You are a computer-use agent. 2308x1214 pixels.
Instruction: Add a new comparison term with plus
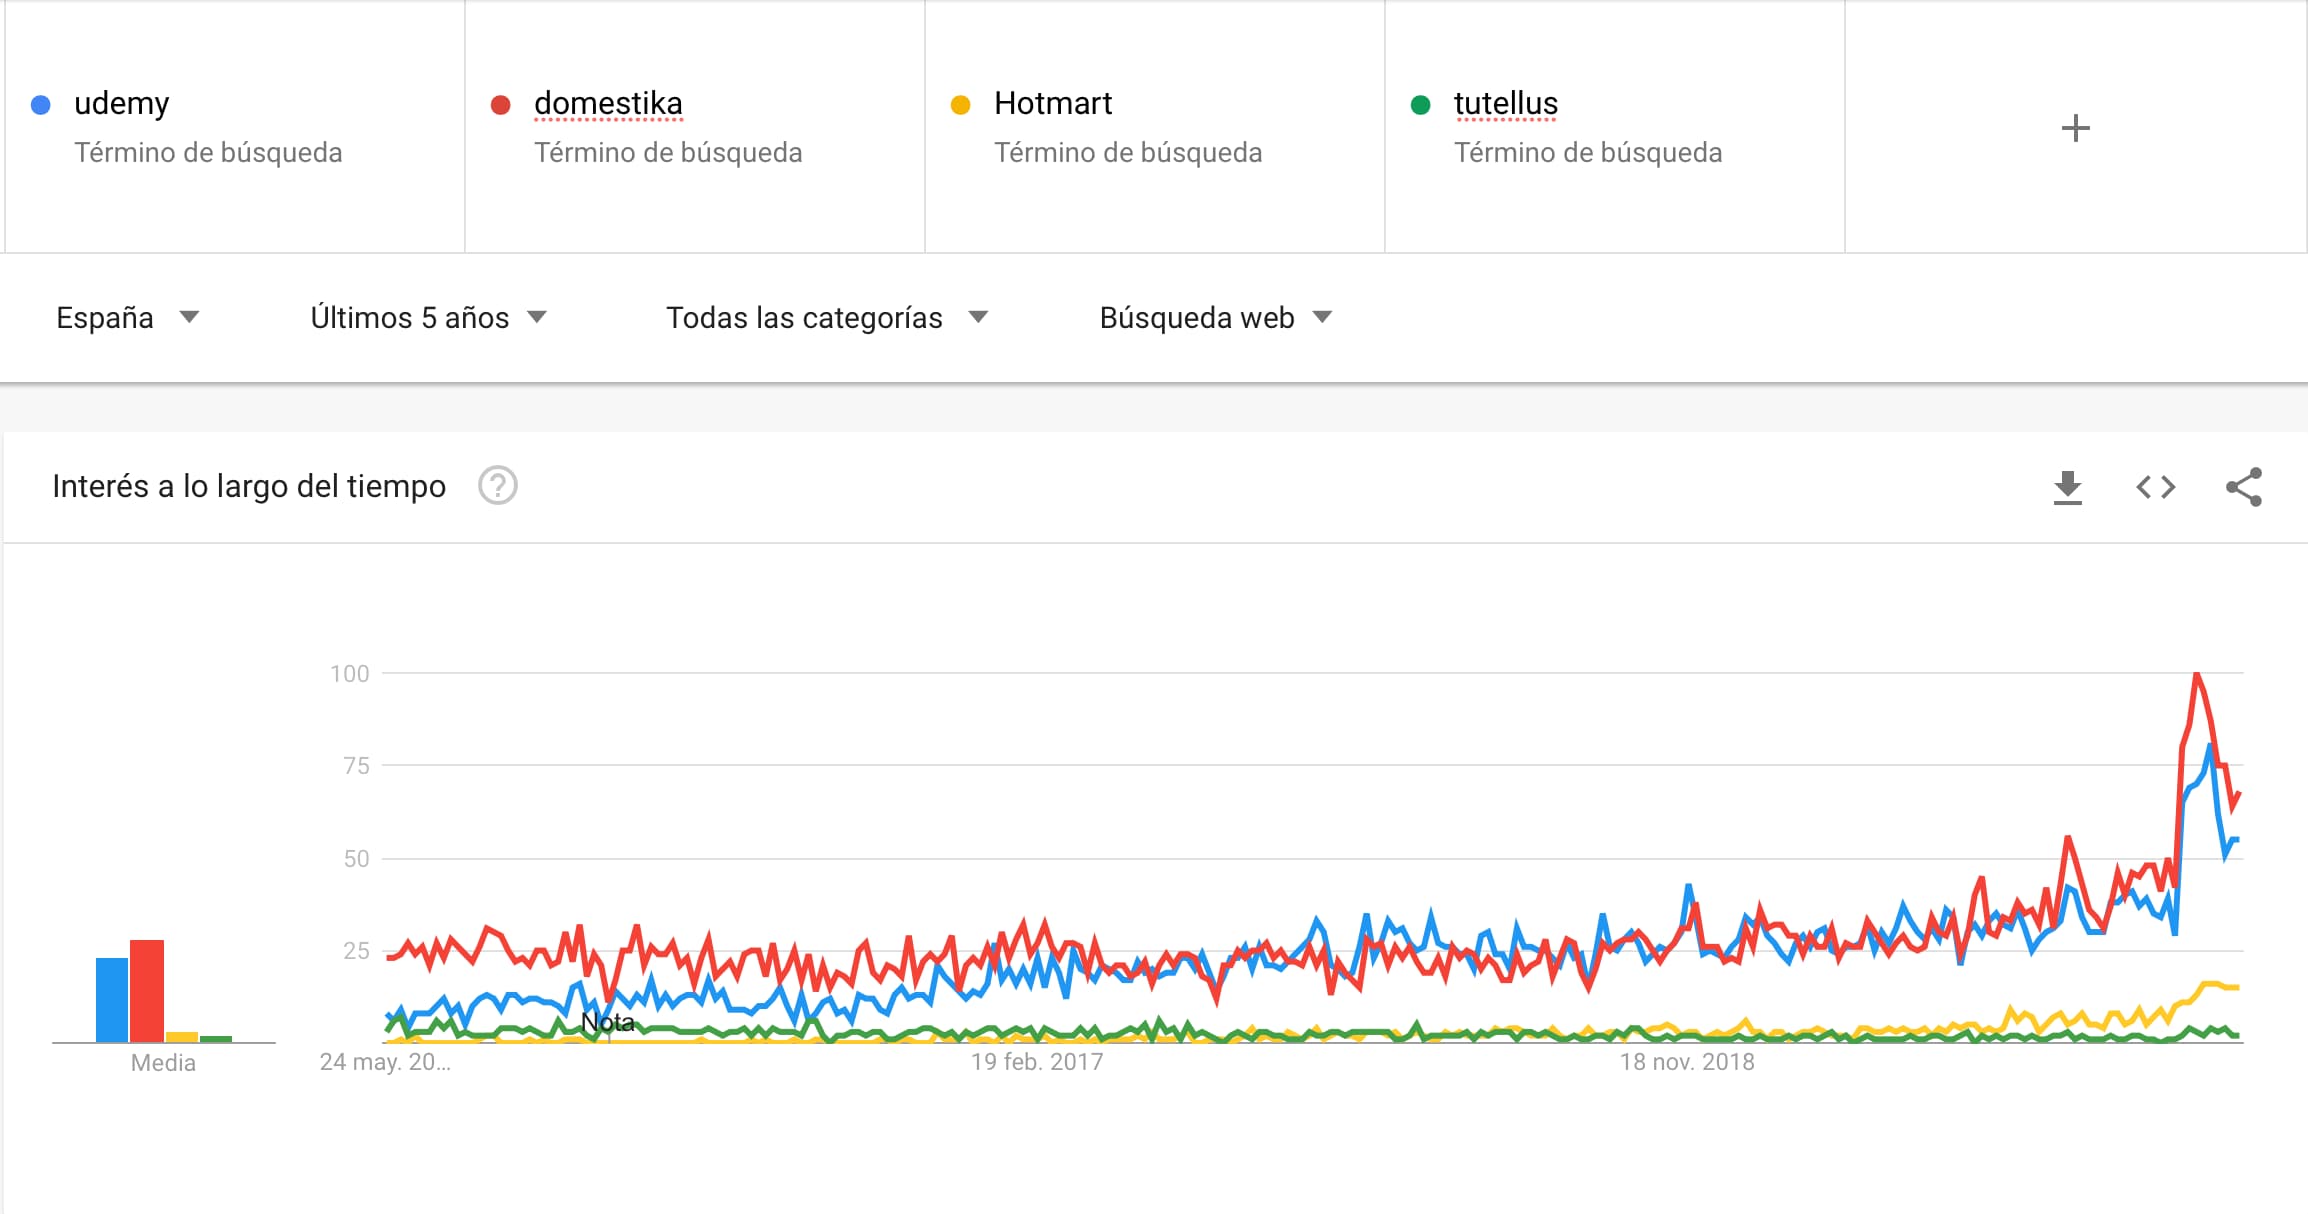point(2076,128)
